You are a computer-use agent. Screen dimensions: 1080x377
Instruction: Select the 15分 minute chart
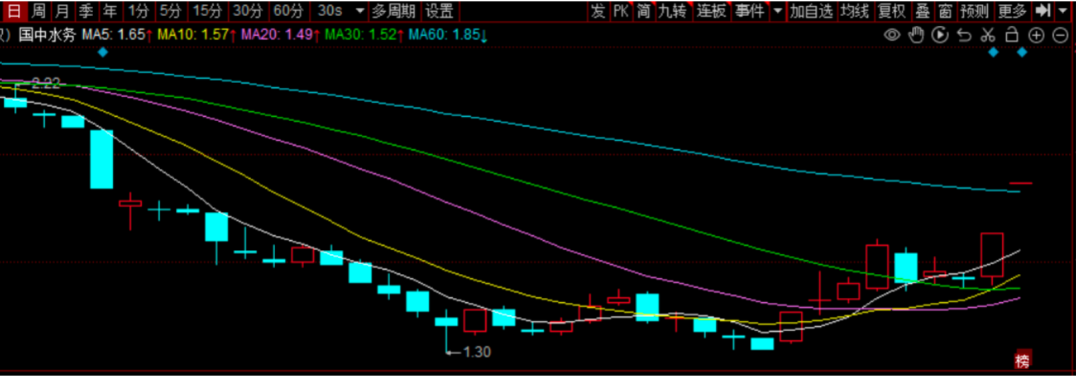(x=207, y=11)
